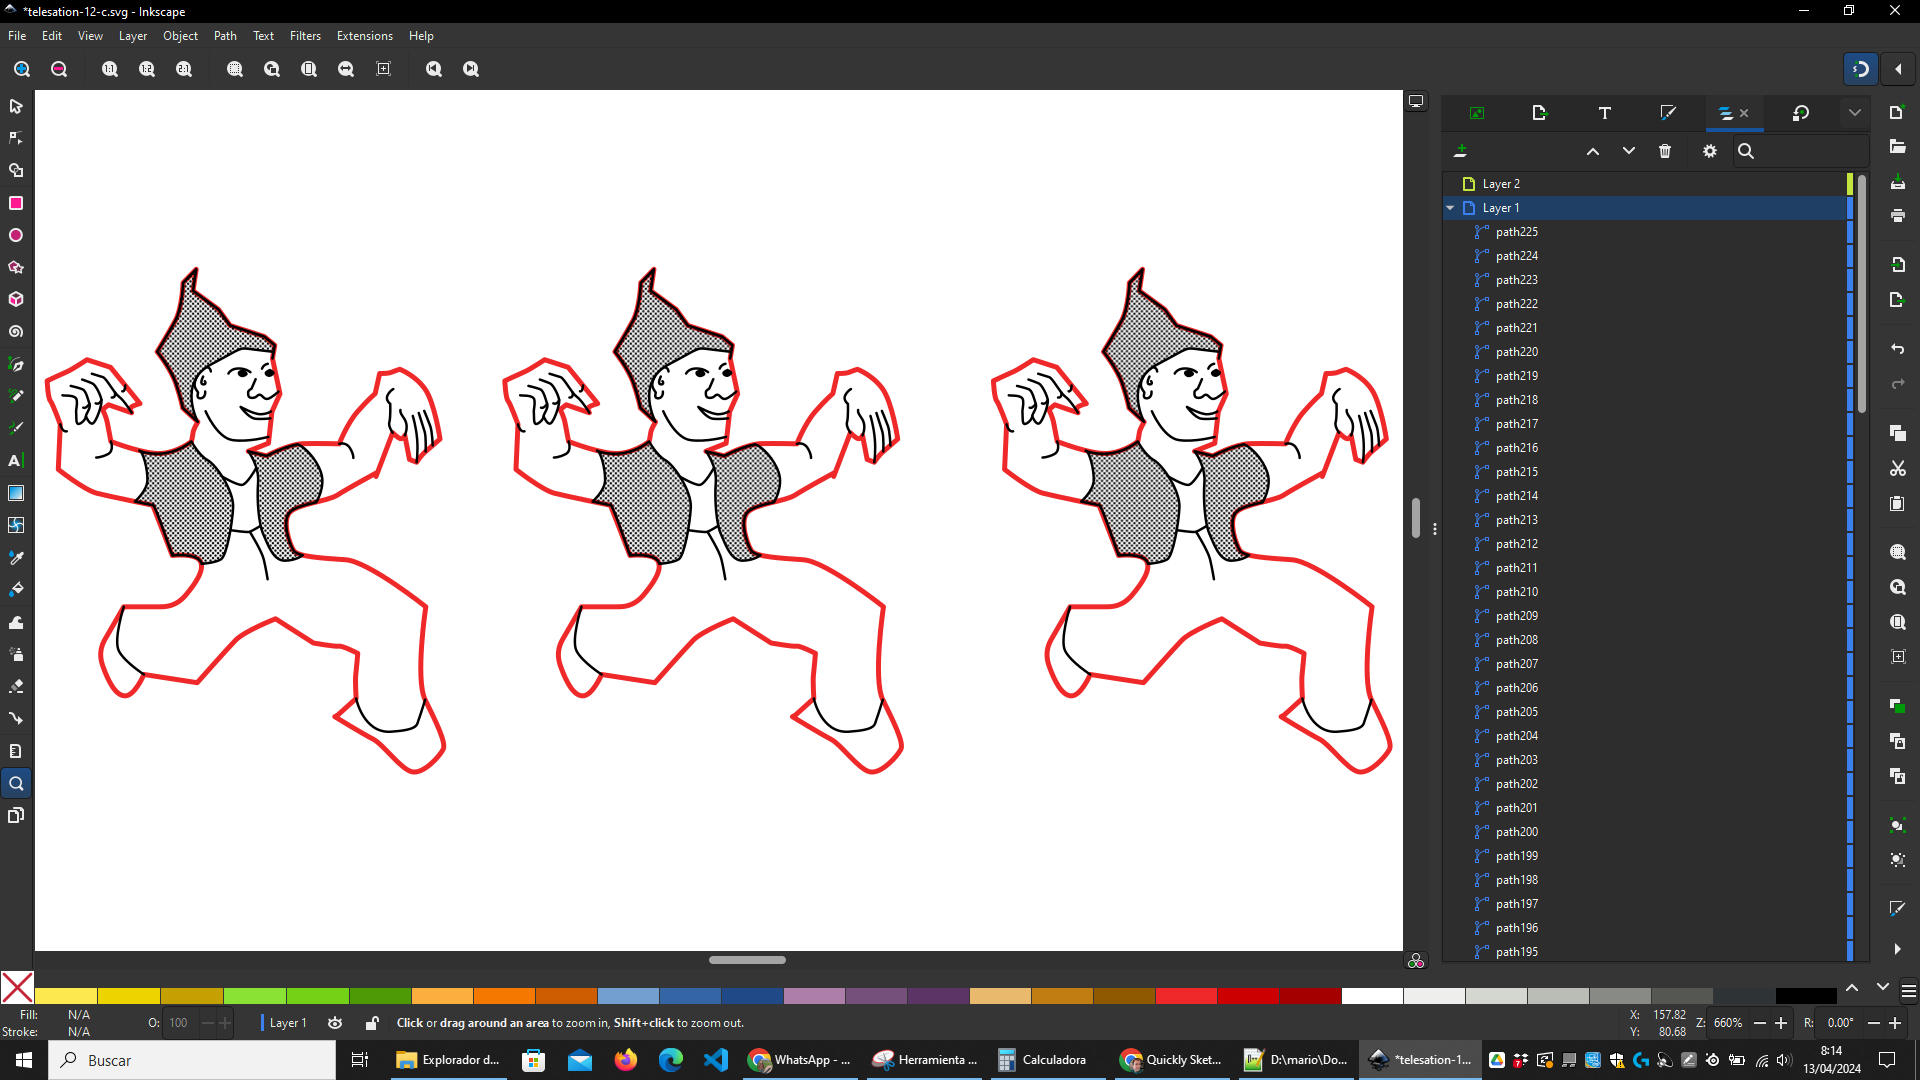The image size is (1920, 1080).
Task: Click the no-color X swatch
Action: pyautogui.click(x=17, y=988)
